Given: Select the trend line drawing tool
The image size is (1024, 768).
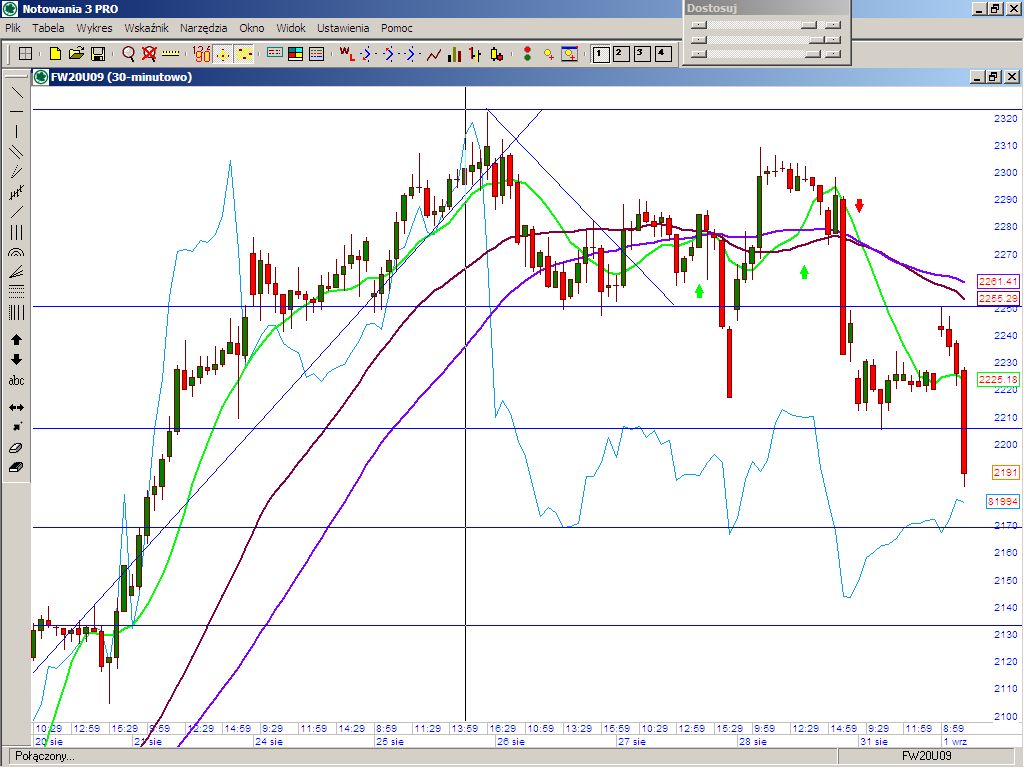Looking at the screenshot, I should pos(16,92).
